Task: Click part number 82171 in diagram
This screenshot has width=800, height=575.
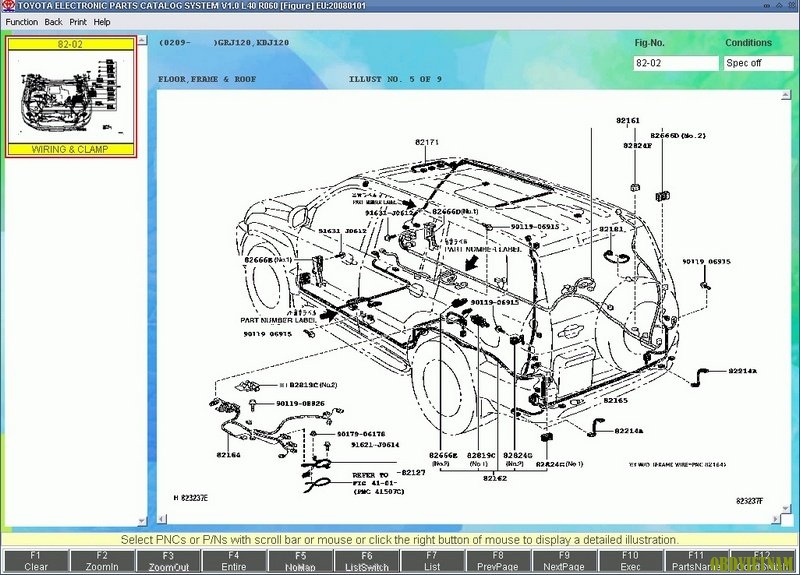Action: coord(427,142)
